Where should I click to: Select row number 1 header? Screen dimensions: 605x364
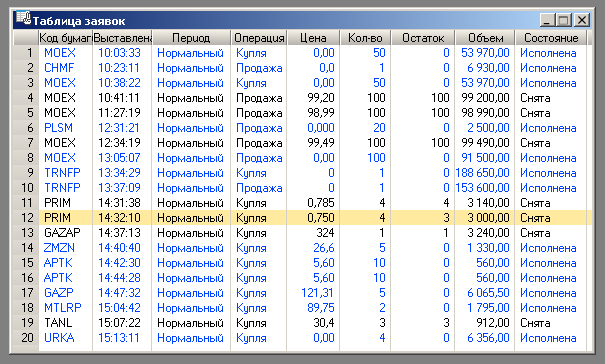[26, 53]
